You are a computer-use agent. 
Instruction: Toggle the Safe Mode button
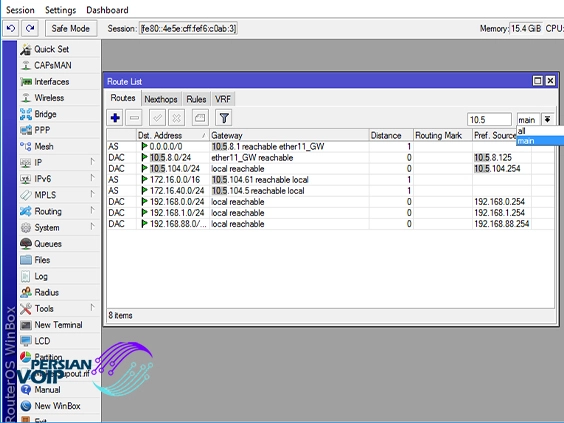pyautogui.click(x=71, y=28)
